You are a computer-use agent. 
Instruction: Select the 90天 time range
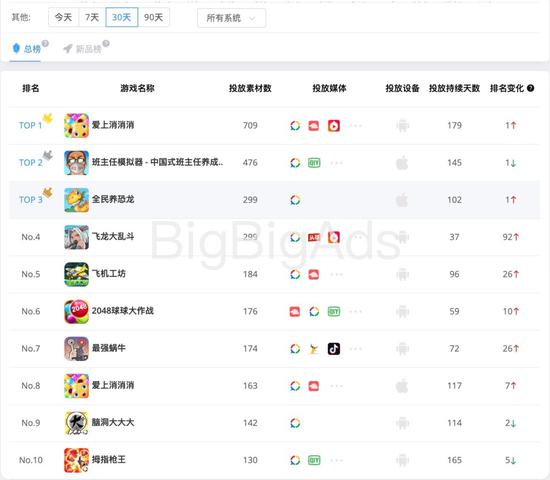click(154, 17)
